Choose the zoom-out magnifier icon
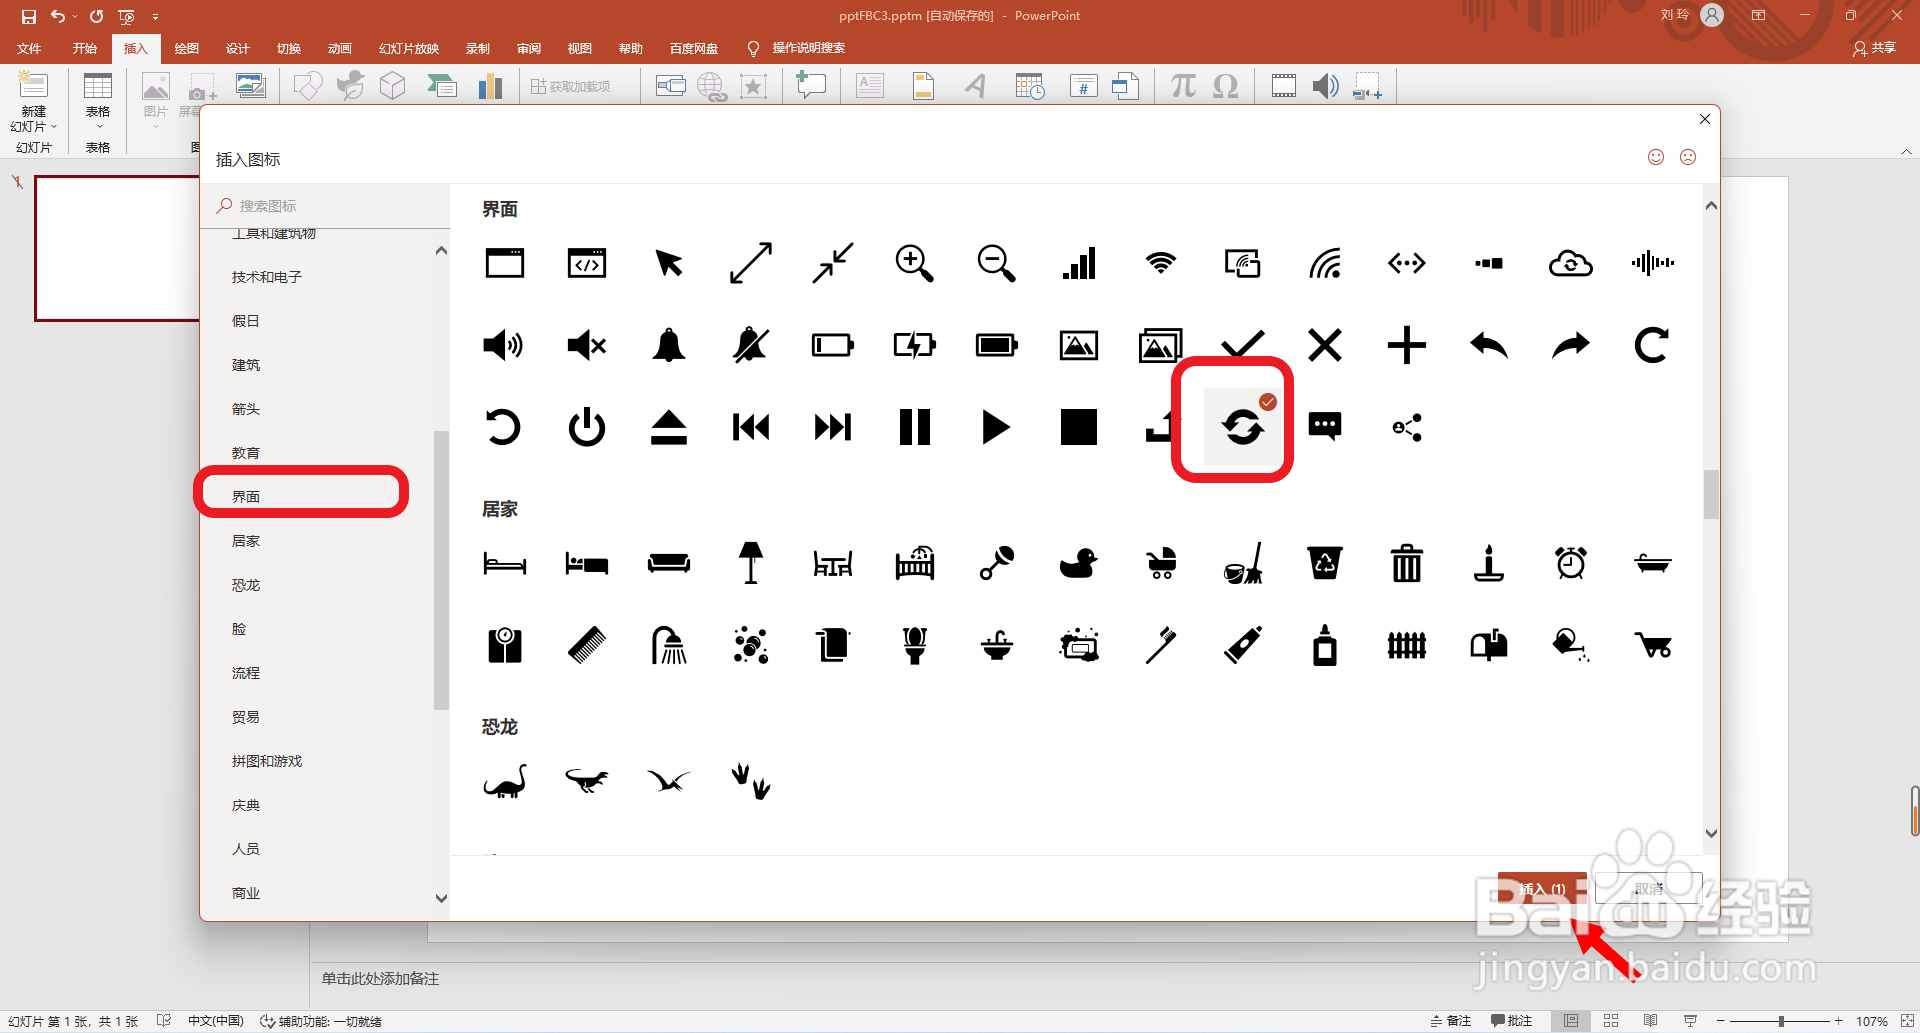Screen dimensions: 1920x1033 point(996,263)
